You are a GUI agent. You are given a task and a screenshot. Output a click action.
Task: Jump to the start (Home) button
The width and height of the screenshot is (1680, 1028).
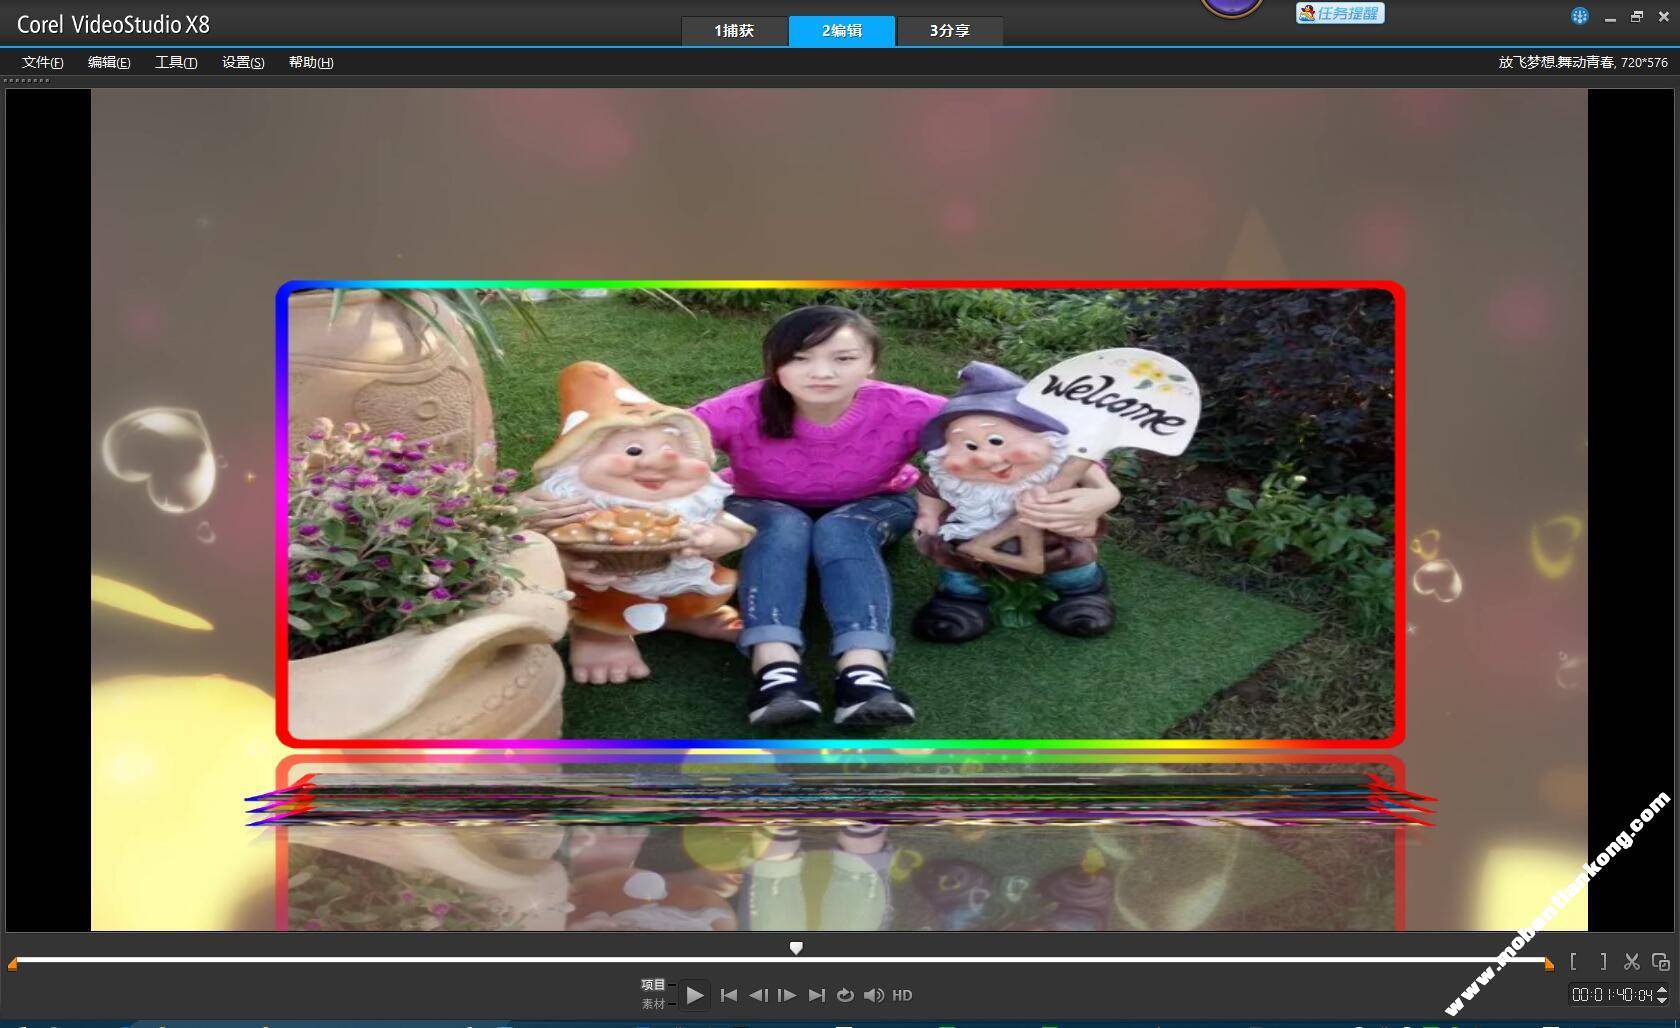[x=729, y=995]
